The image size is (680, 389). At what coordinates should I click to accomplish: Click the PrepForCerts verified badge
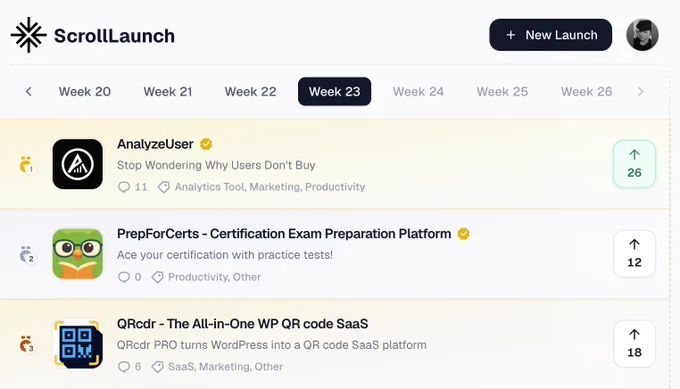464,234
